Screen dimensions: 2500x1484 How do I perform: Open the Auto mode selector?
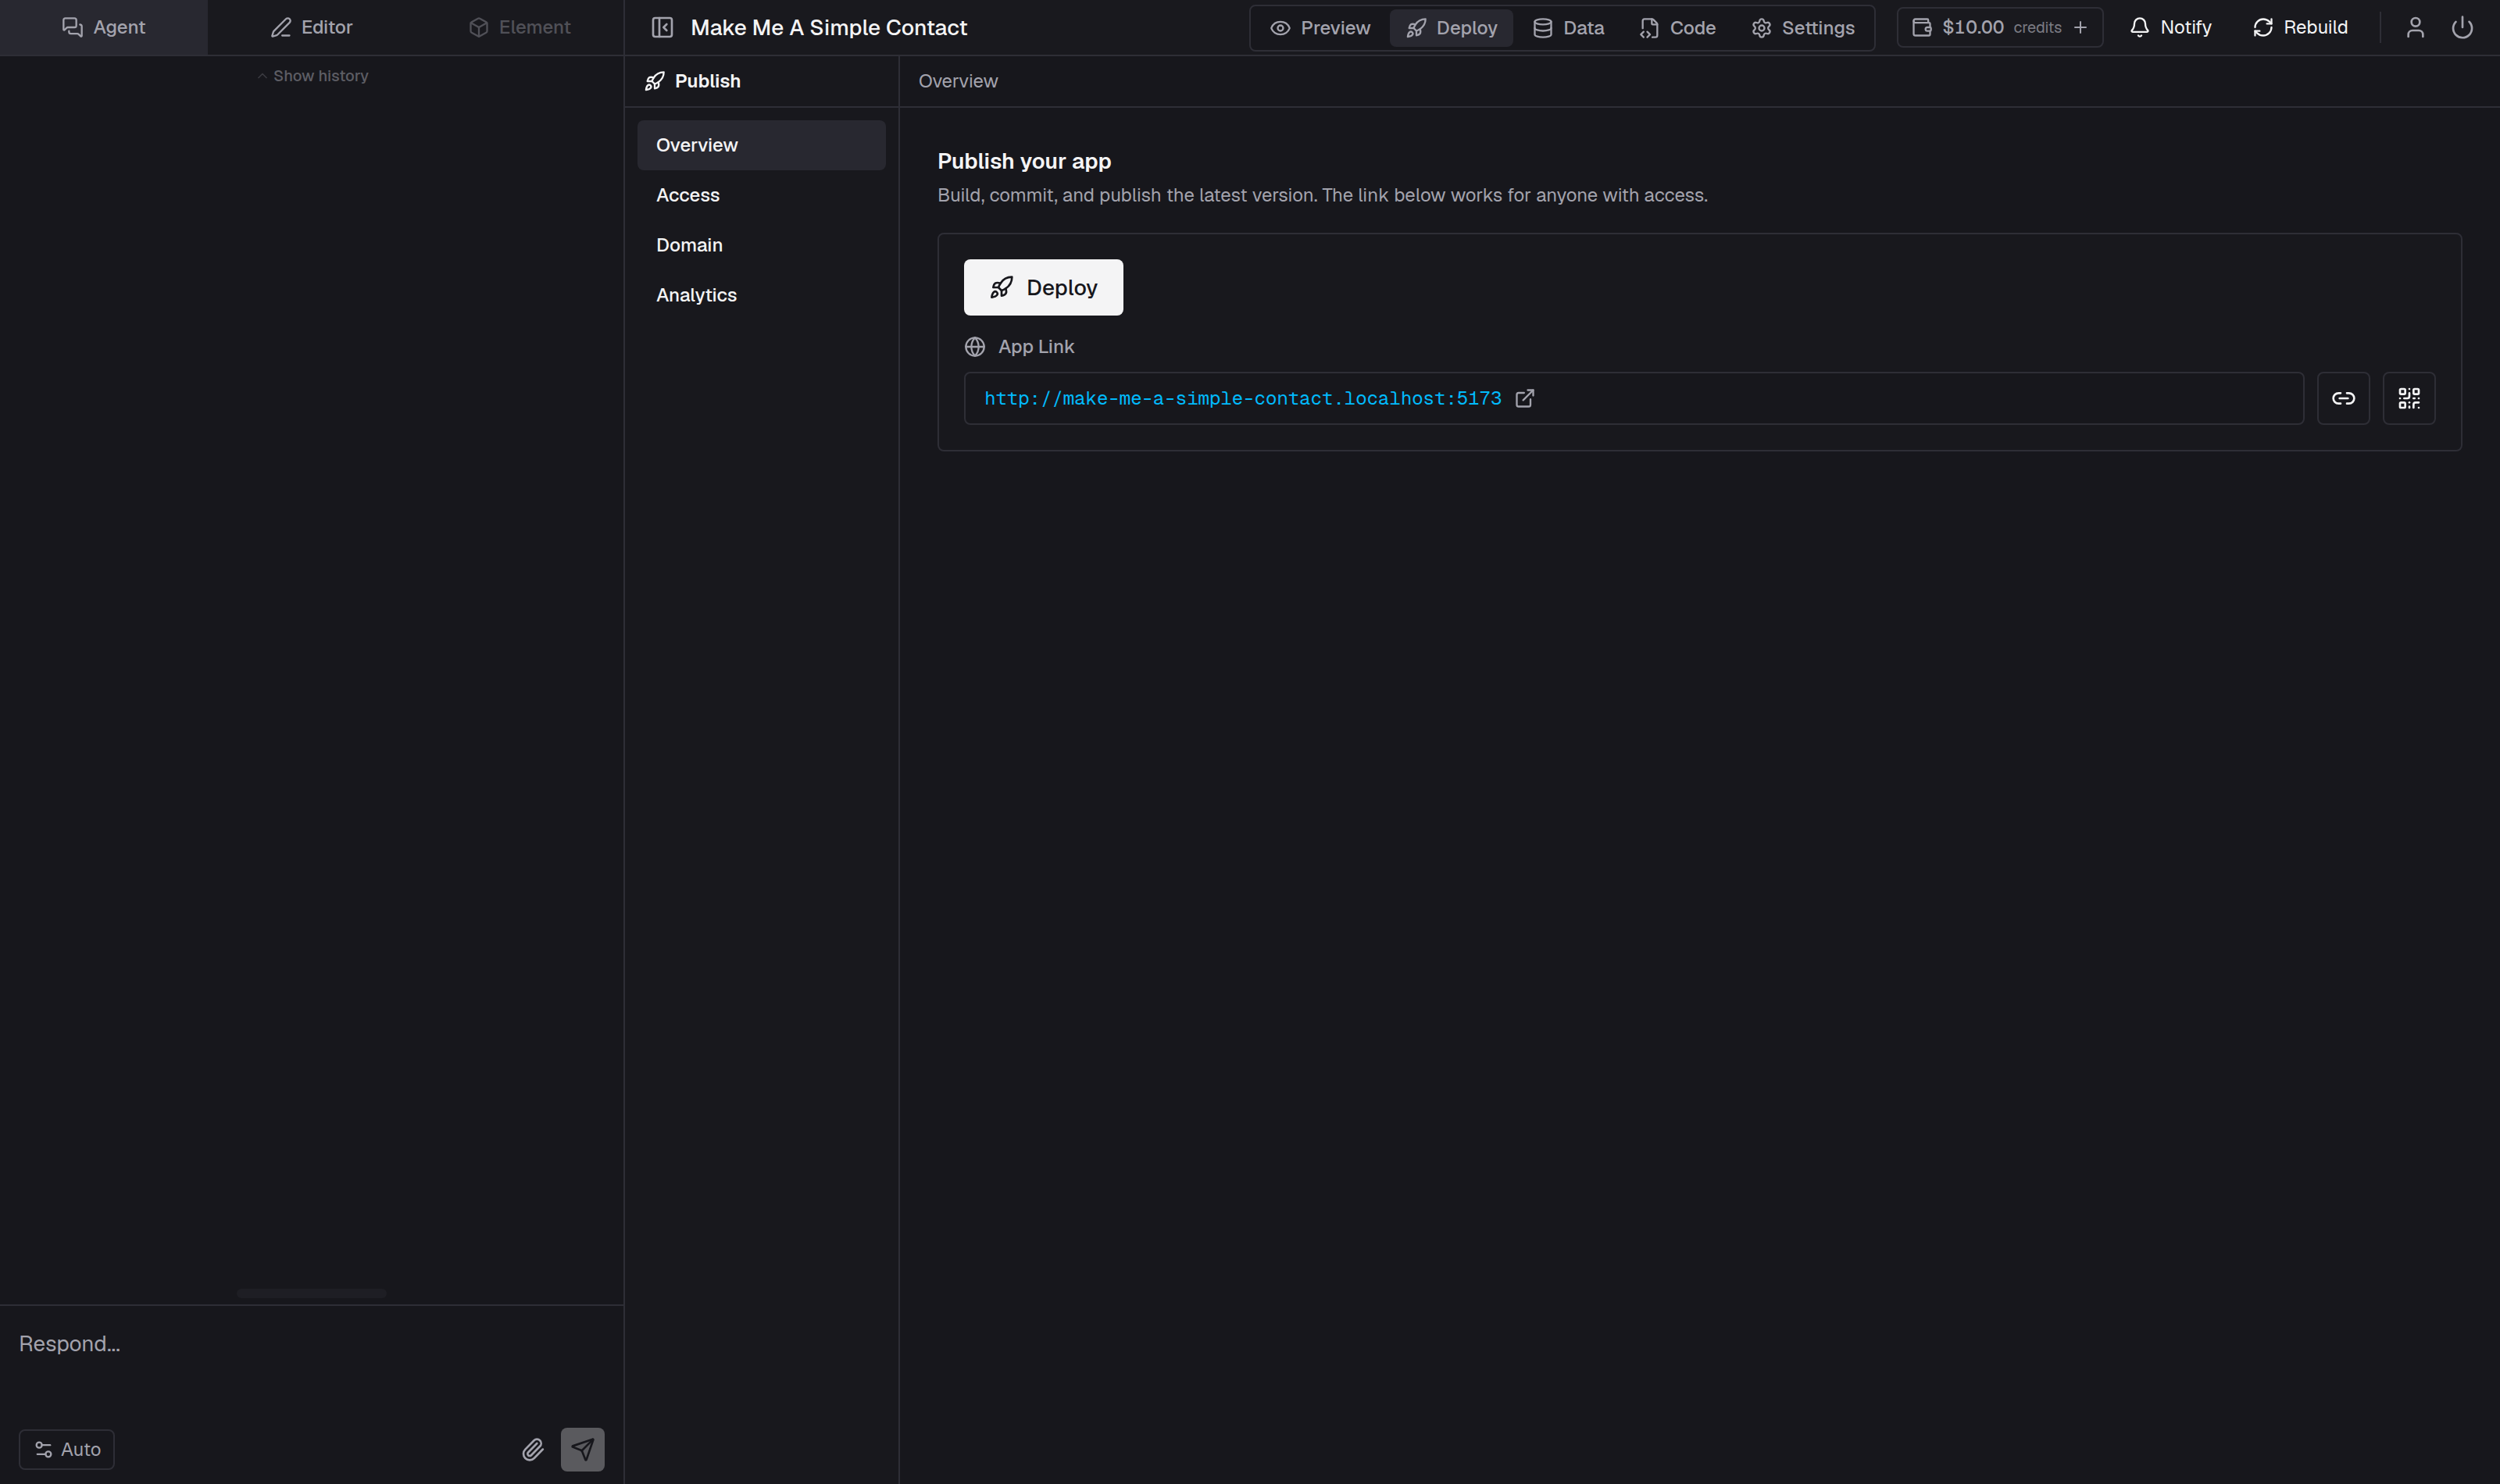[67, 1449]
